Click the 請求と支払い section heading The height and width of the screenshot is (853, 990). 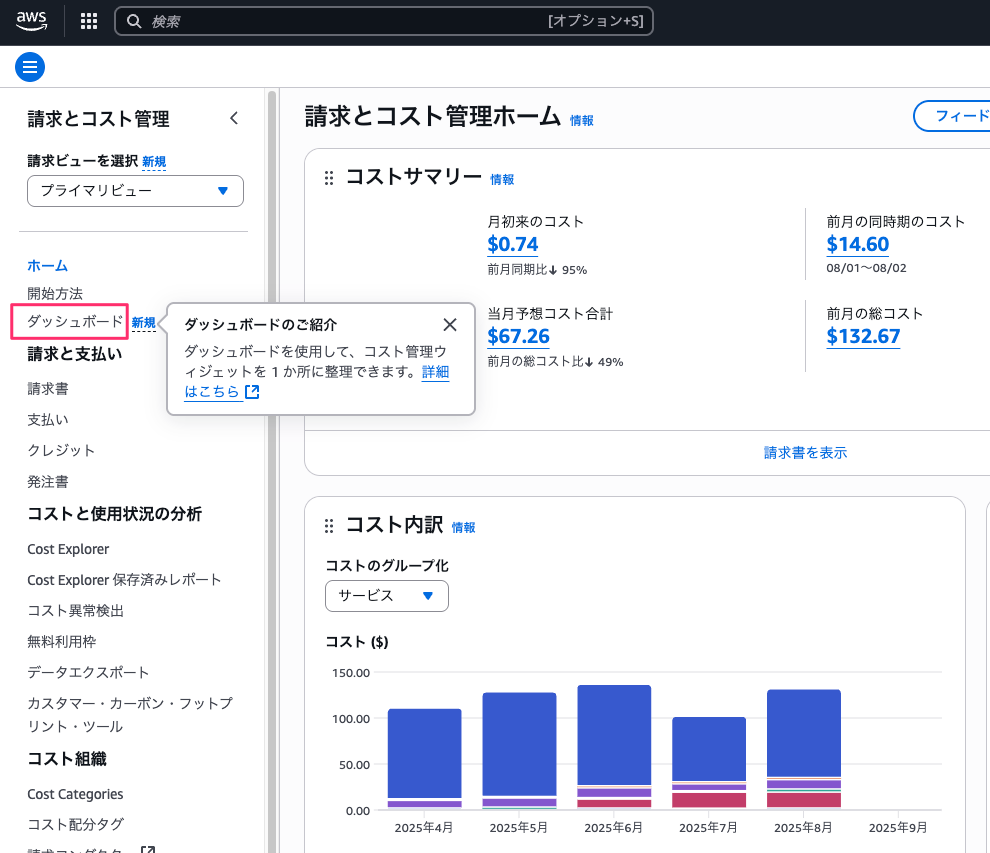click(75, 354)
